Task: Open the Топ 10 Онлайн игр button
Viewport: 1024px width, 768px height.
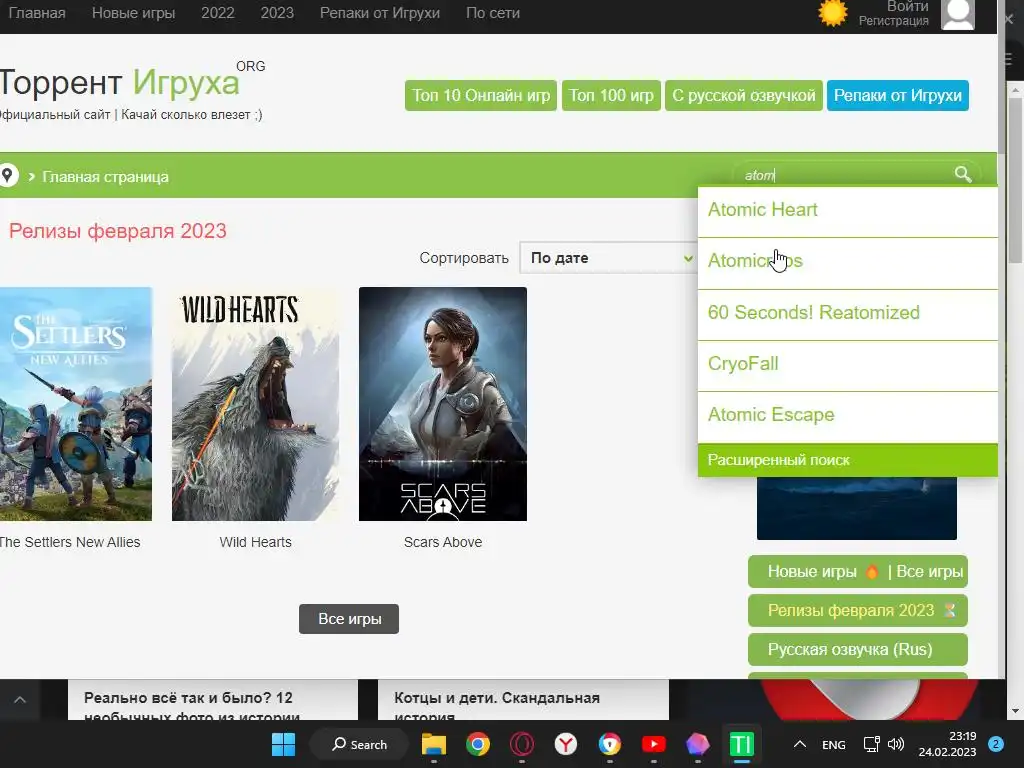Action: click(481, 95)
